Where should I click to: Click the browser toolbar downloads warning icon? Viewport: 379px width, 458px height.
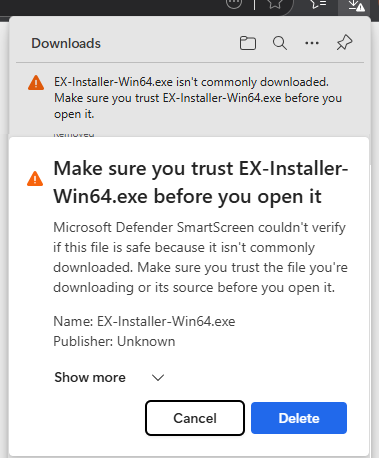tap(356, 5)
